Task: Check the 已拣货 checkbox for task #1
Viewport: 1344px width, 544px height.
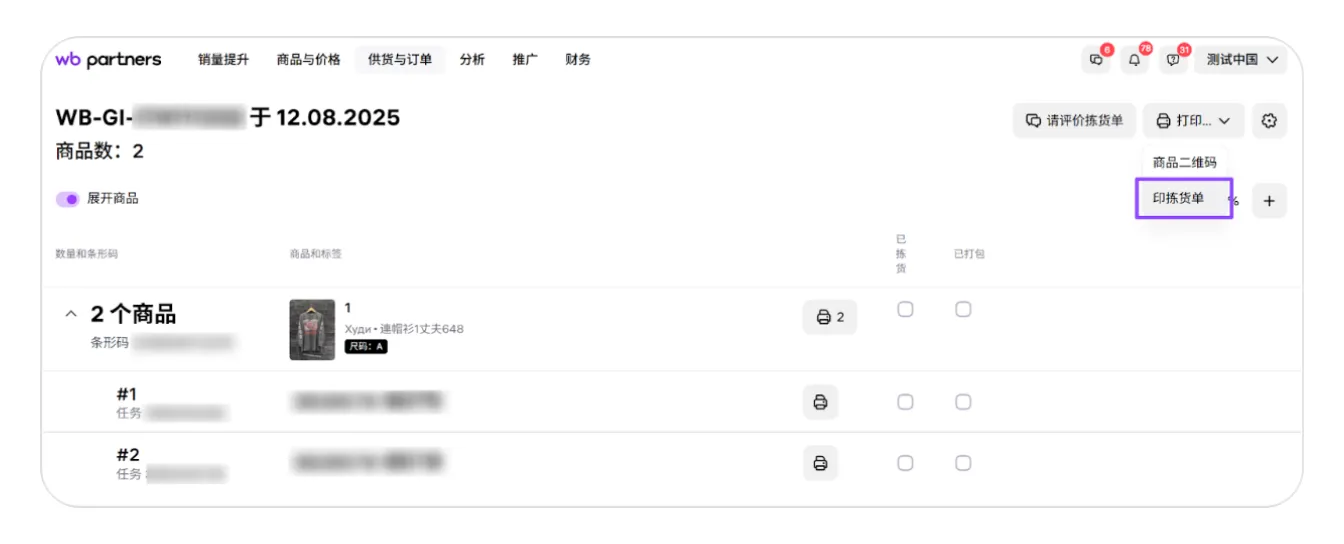Action: coord(905,402)
